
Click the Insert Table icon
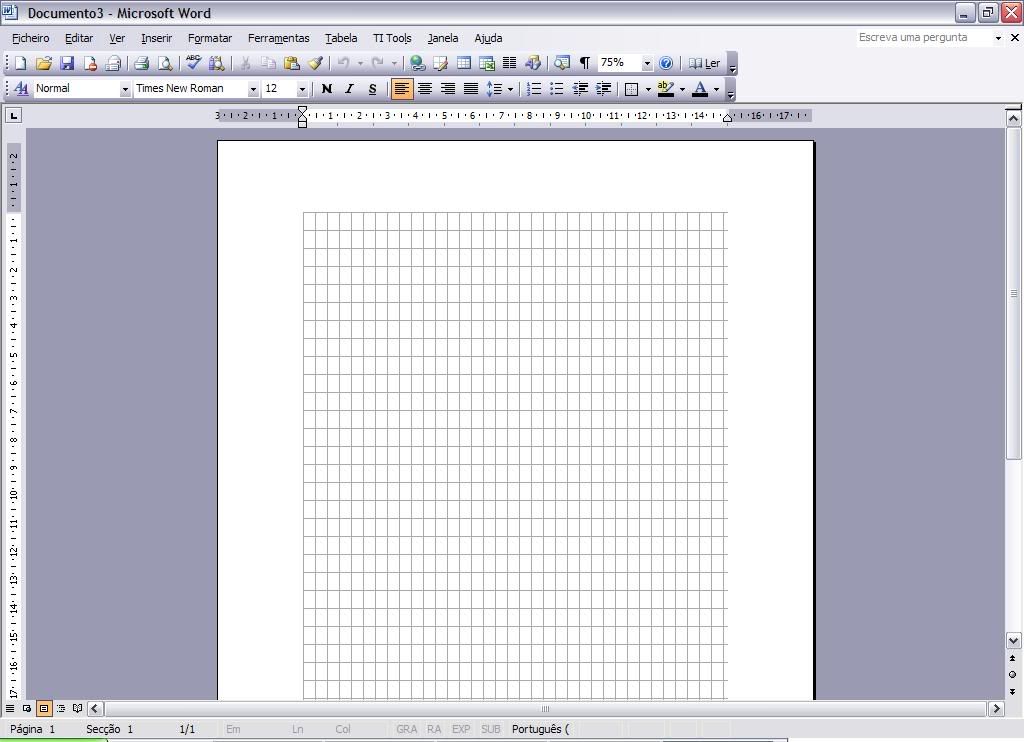[464, 63]
